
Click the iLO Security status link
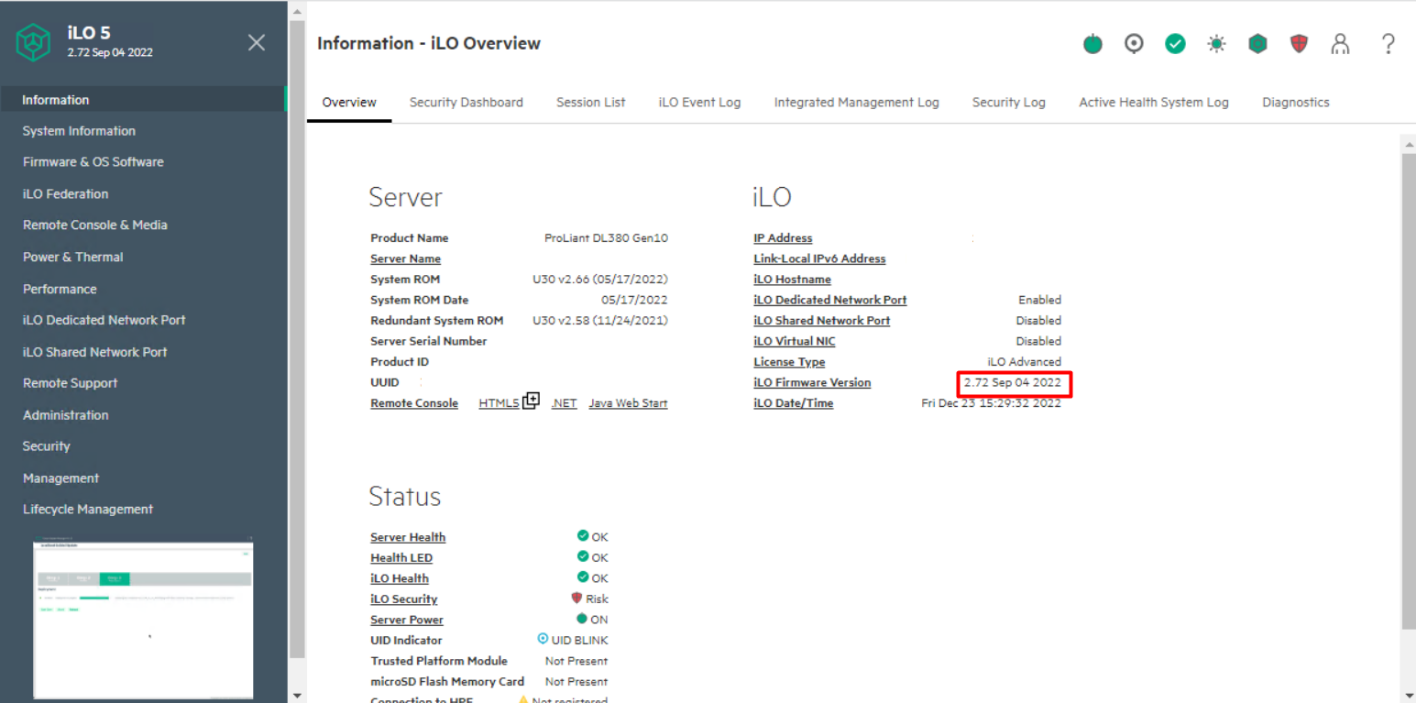(404, 599)
